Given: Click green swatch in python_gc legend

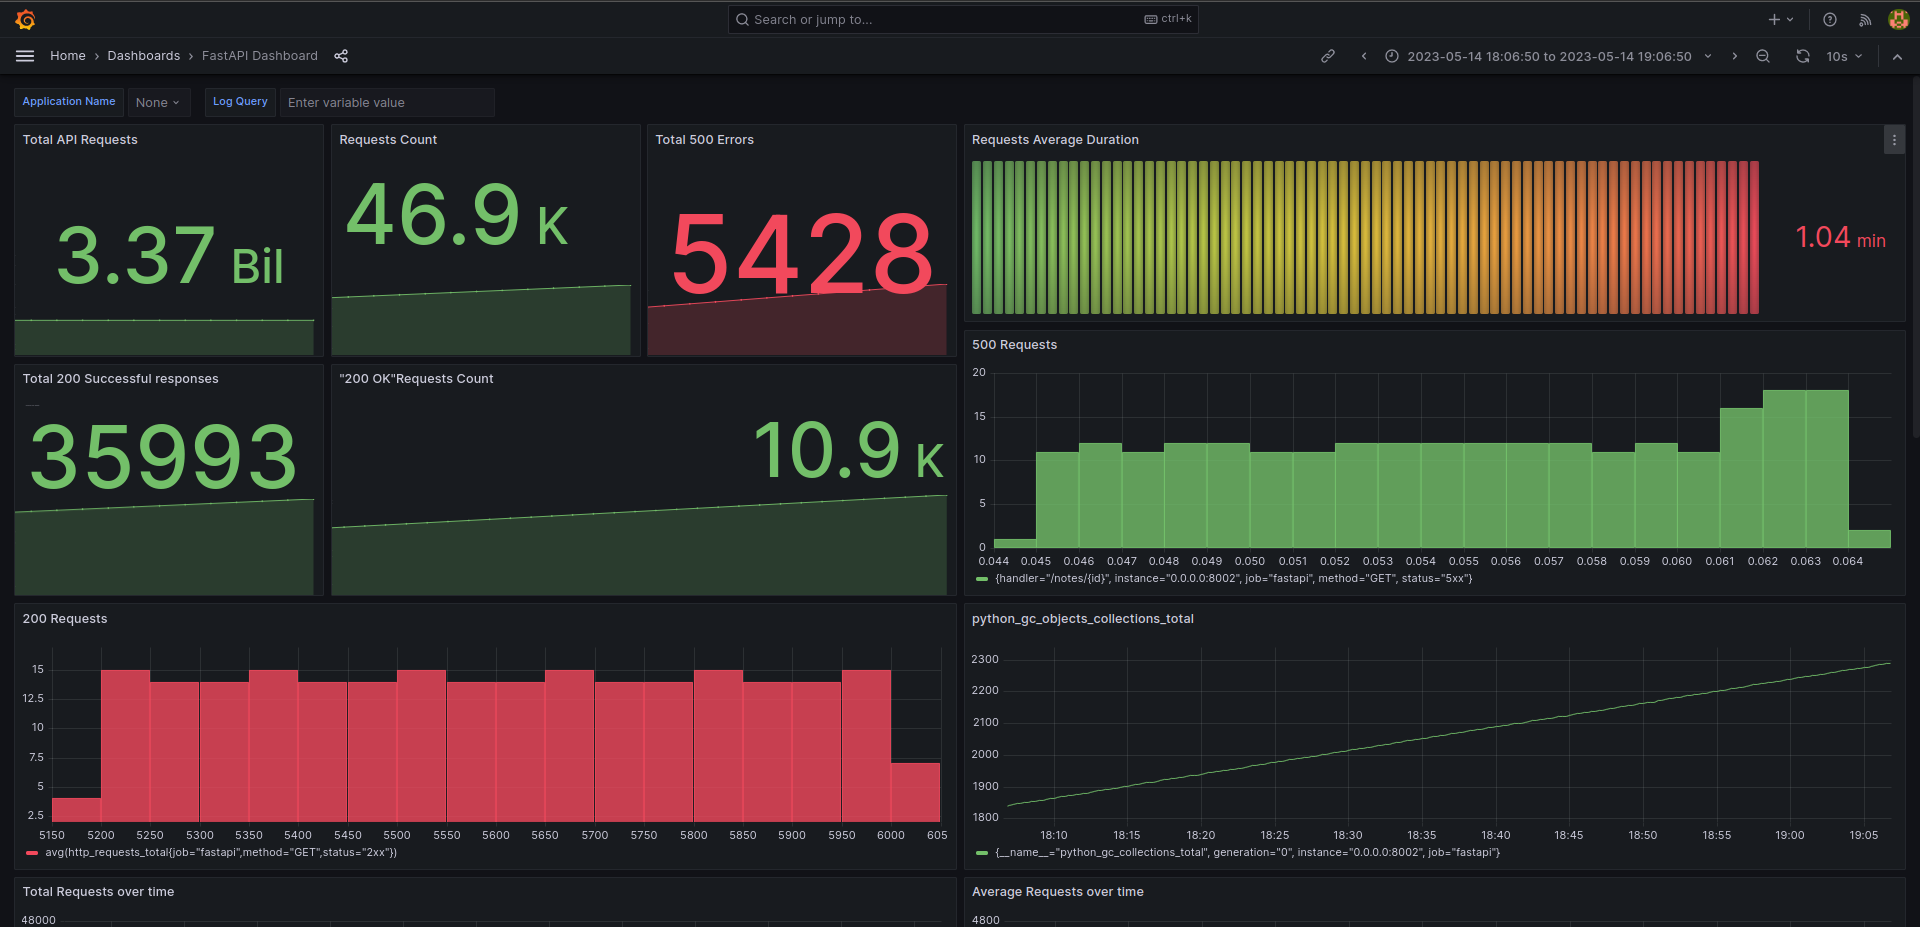Looking at the screenshot, I should tap(982, 853).
